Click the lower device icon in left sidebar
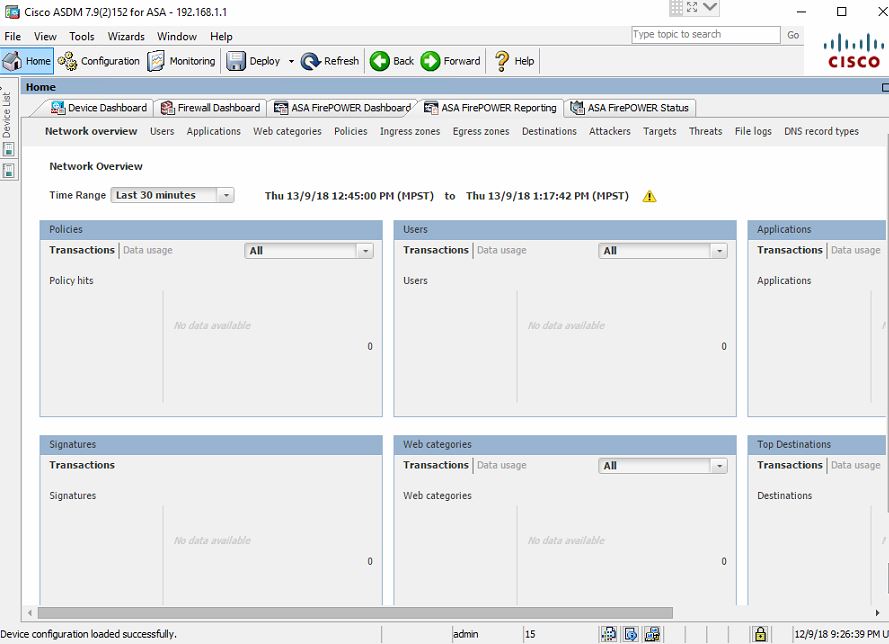Screen dimensions: 889x644 (x=9, y=170)
